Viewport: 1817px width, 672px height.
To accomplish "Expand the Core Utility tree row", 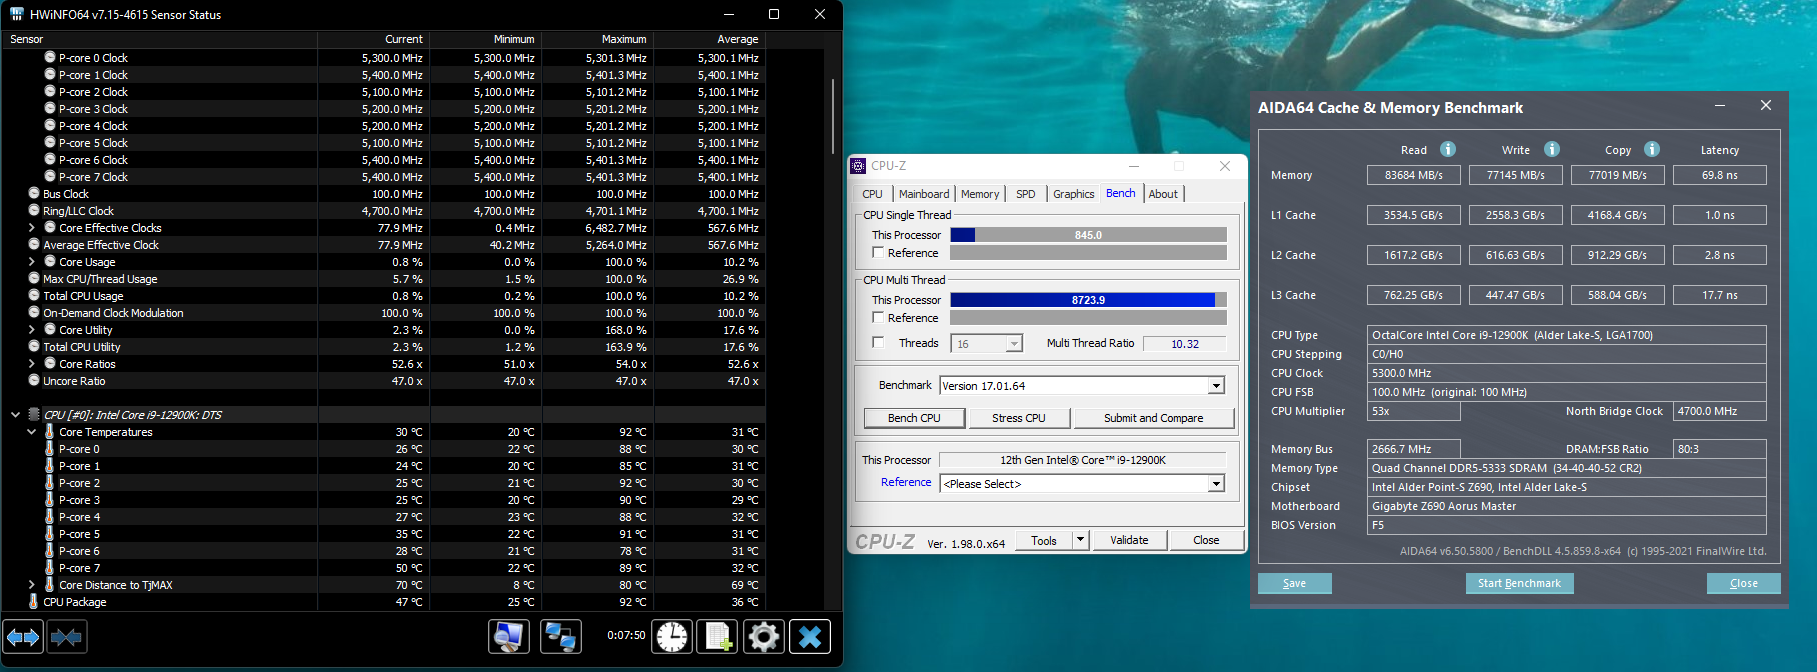I will [31, 329].
